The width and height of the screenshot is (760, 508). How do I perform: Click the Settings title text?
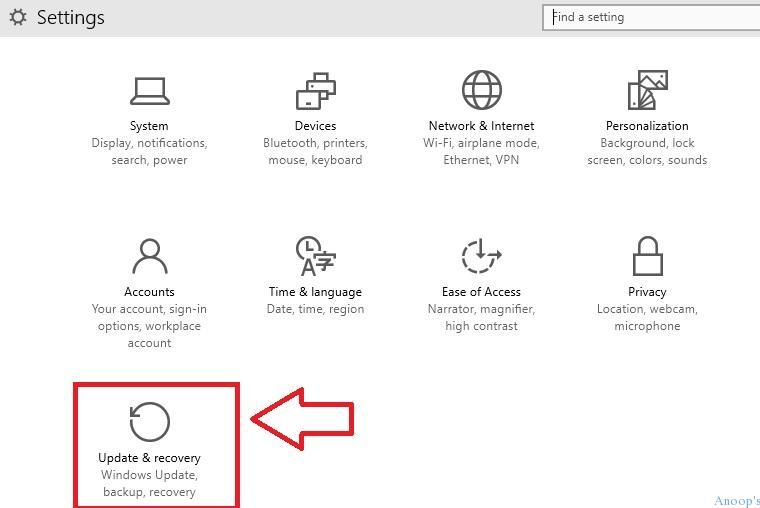tap(71, 18)
